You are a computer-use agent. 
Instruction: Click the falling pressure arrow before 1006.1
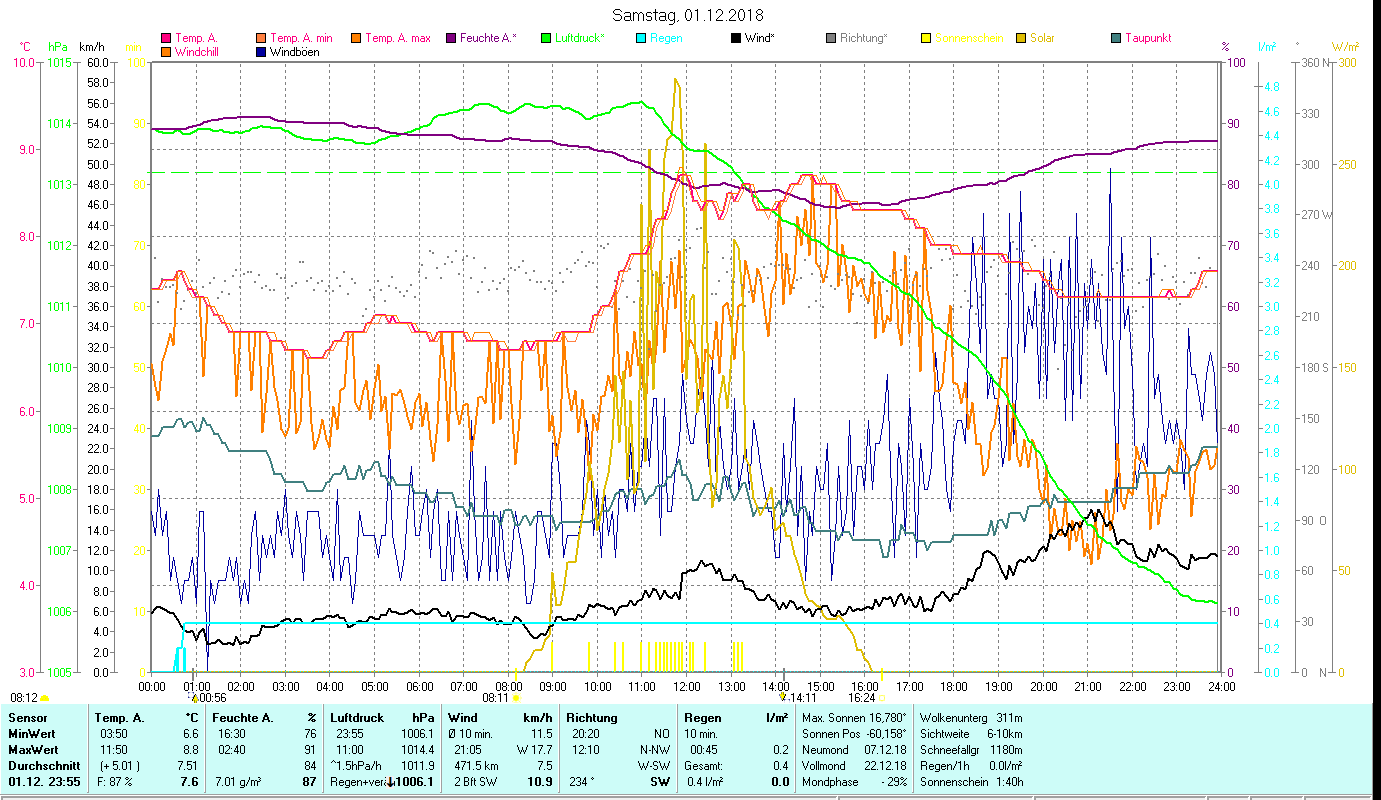391,782
